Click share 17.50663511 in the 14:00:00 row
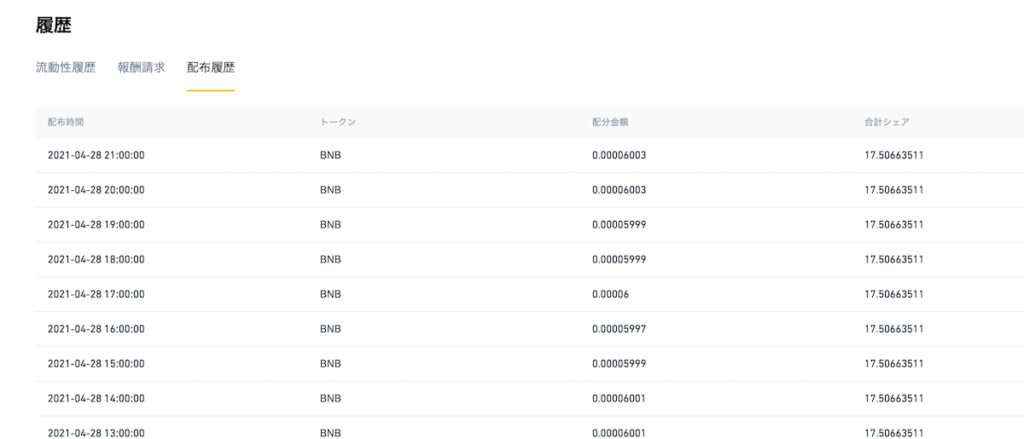 [x=893, y=398]
